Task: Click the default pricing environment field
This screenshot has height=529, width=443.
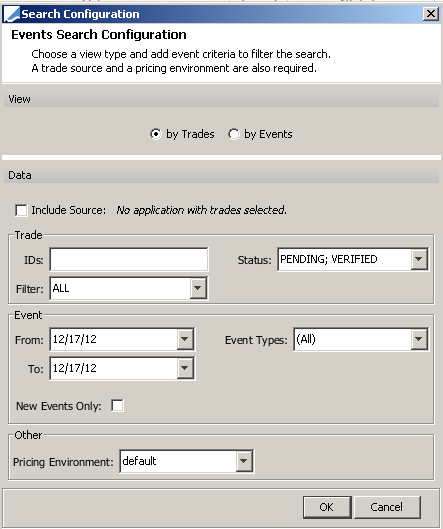Action: pos(178,461)
